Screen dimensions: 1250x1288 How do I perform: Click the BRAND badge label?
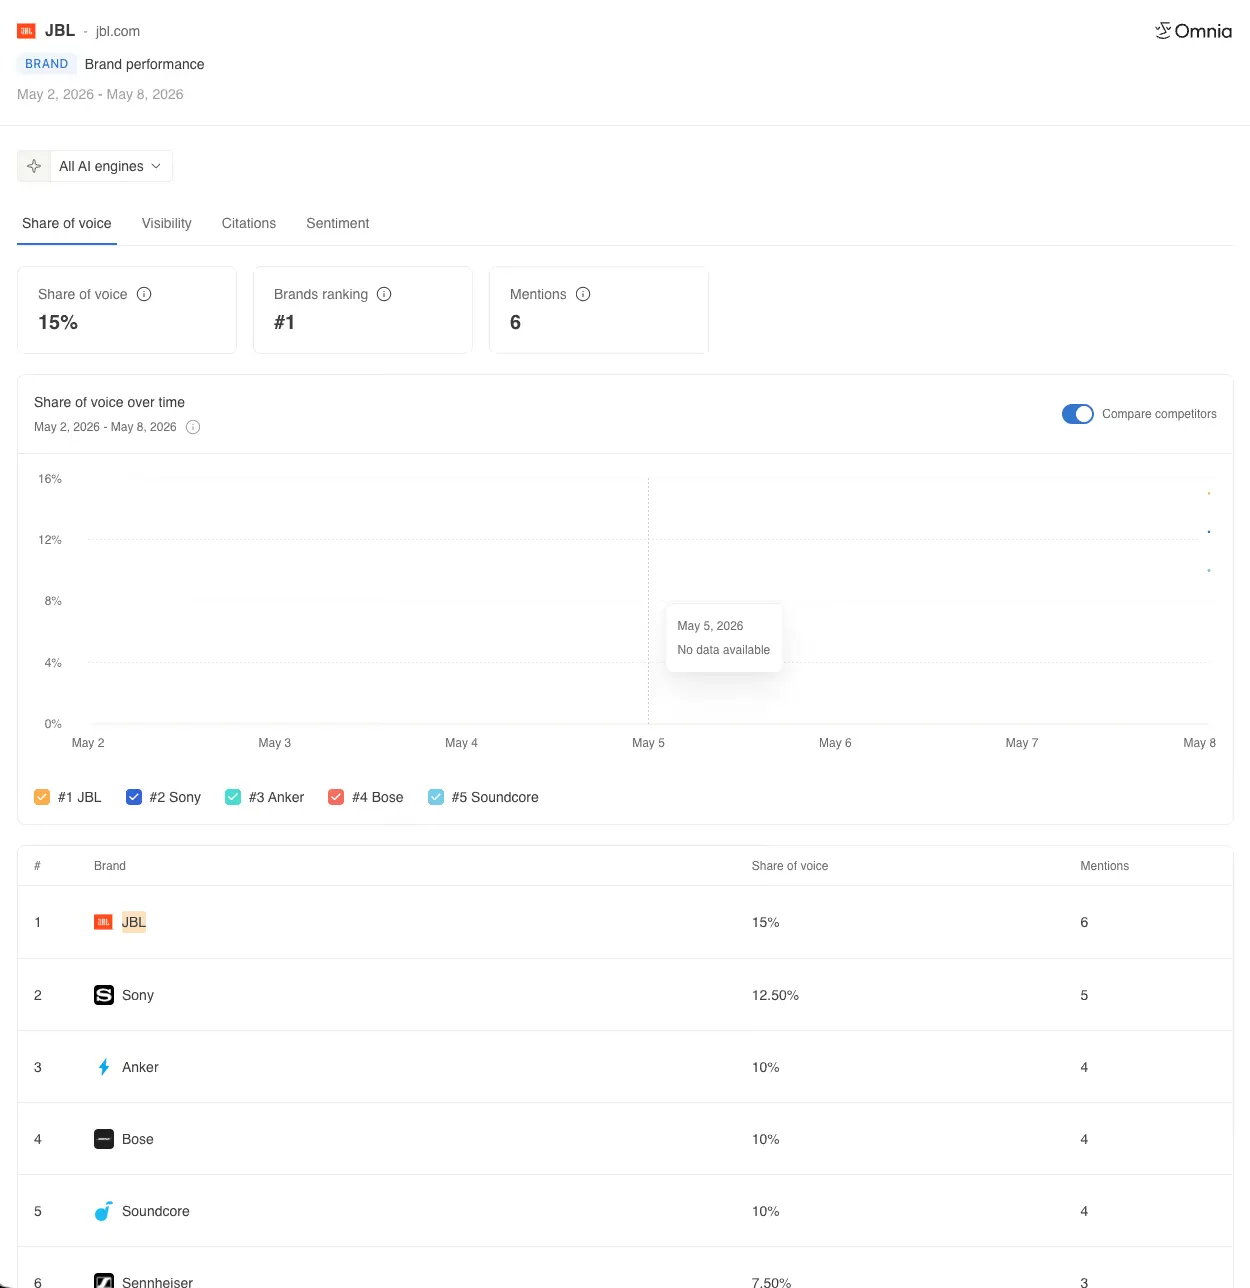click(x=47, y=64)
